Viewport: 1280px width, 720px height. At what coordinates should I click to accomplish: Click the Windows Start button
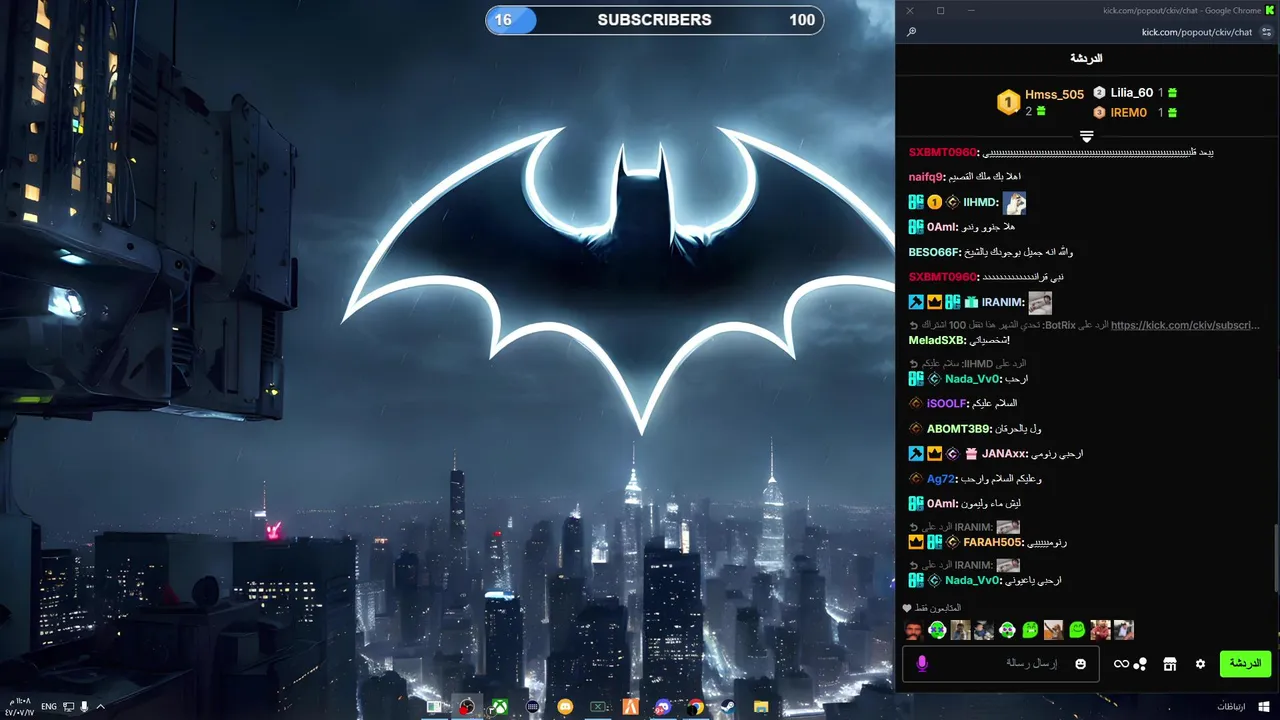(x=1264, y=707)
